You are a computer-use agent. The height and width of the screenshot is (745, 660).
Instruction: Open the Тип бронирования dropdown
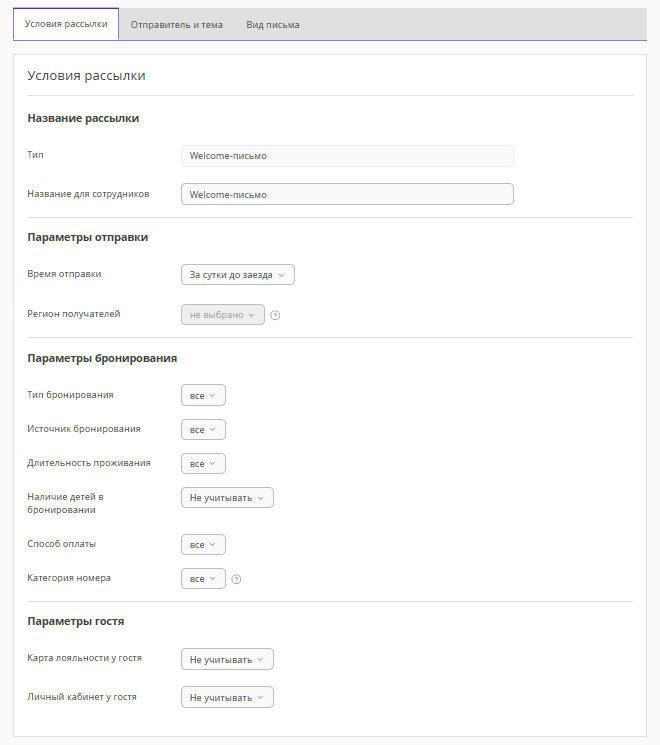(203, 396)
